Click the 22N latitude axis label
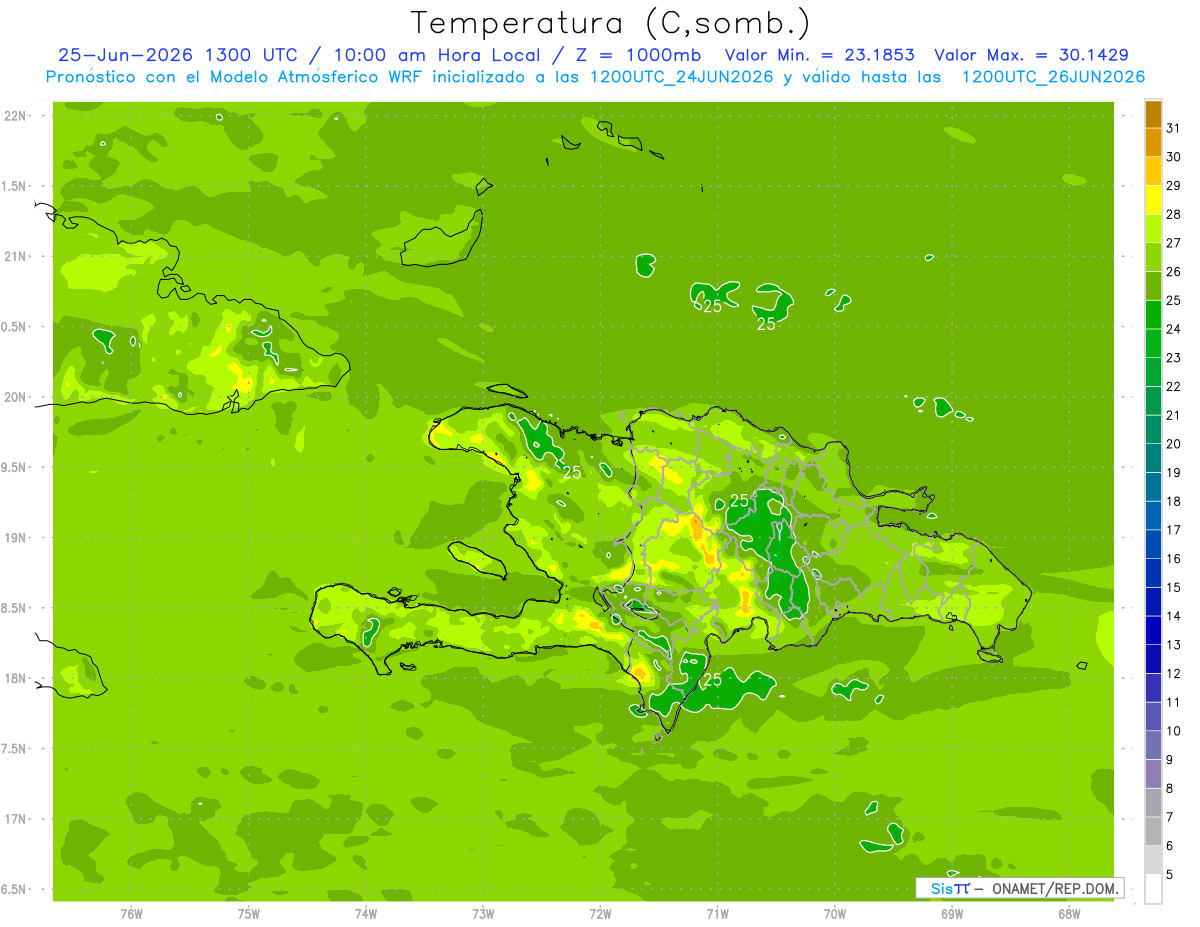The height and width of the screenshot is (927, 1200). (15, 116)
